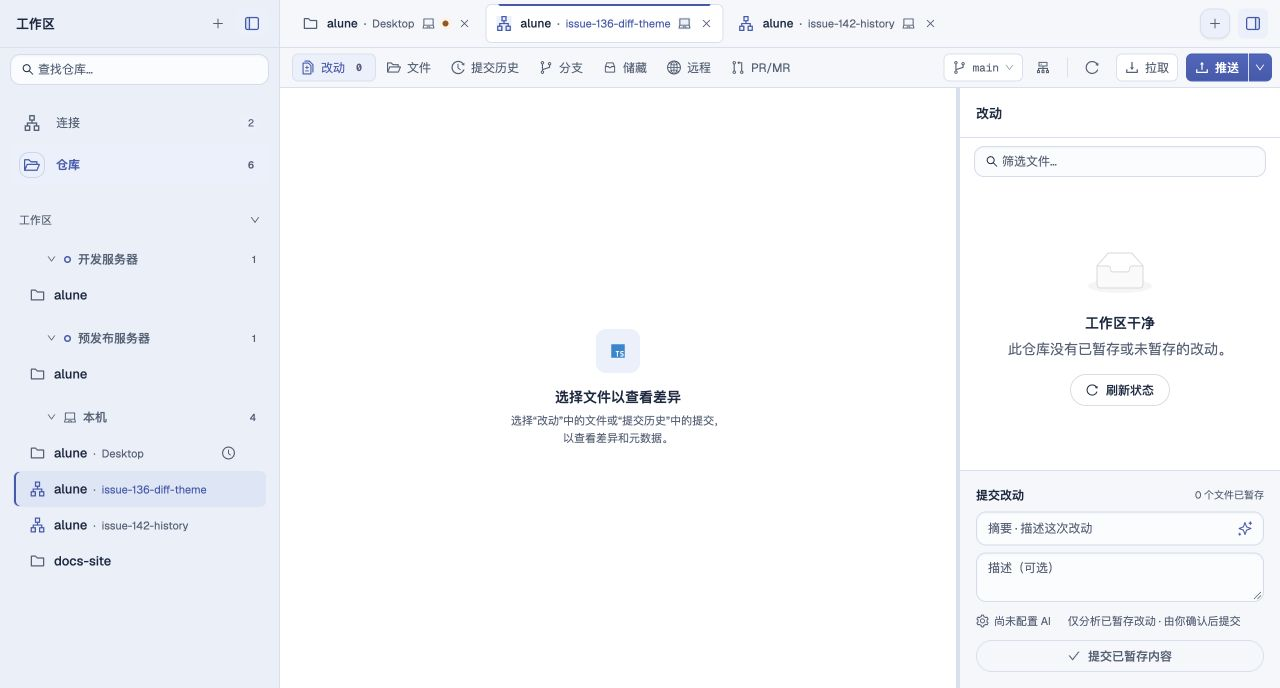Click the 本机 laptop icon
This screenshot has height=688, width=1280.
pos(70,417)
